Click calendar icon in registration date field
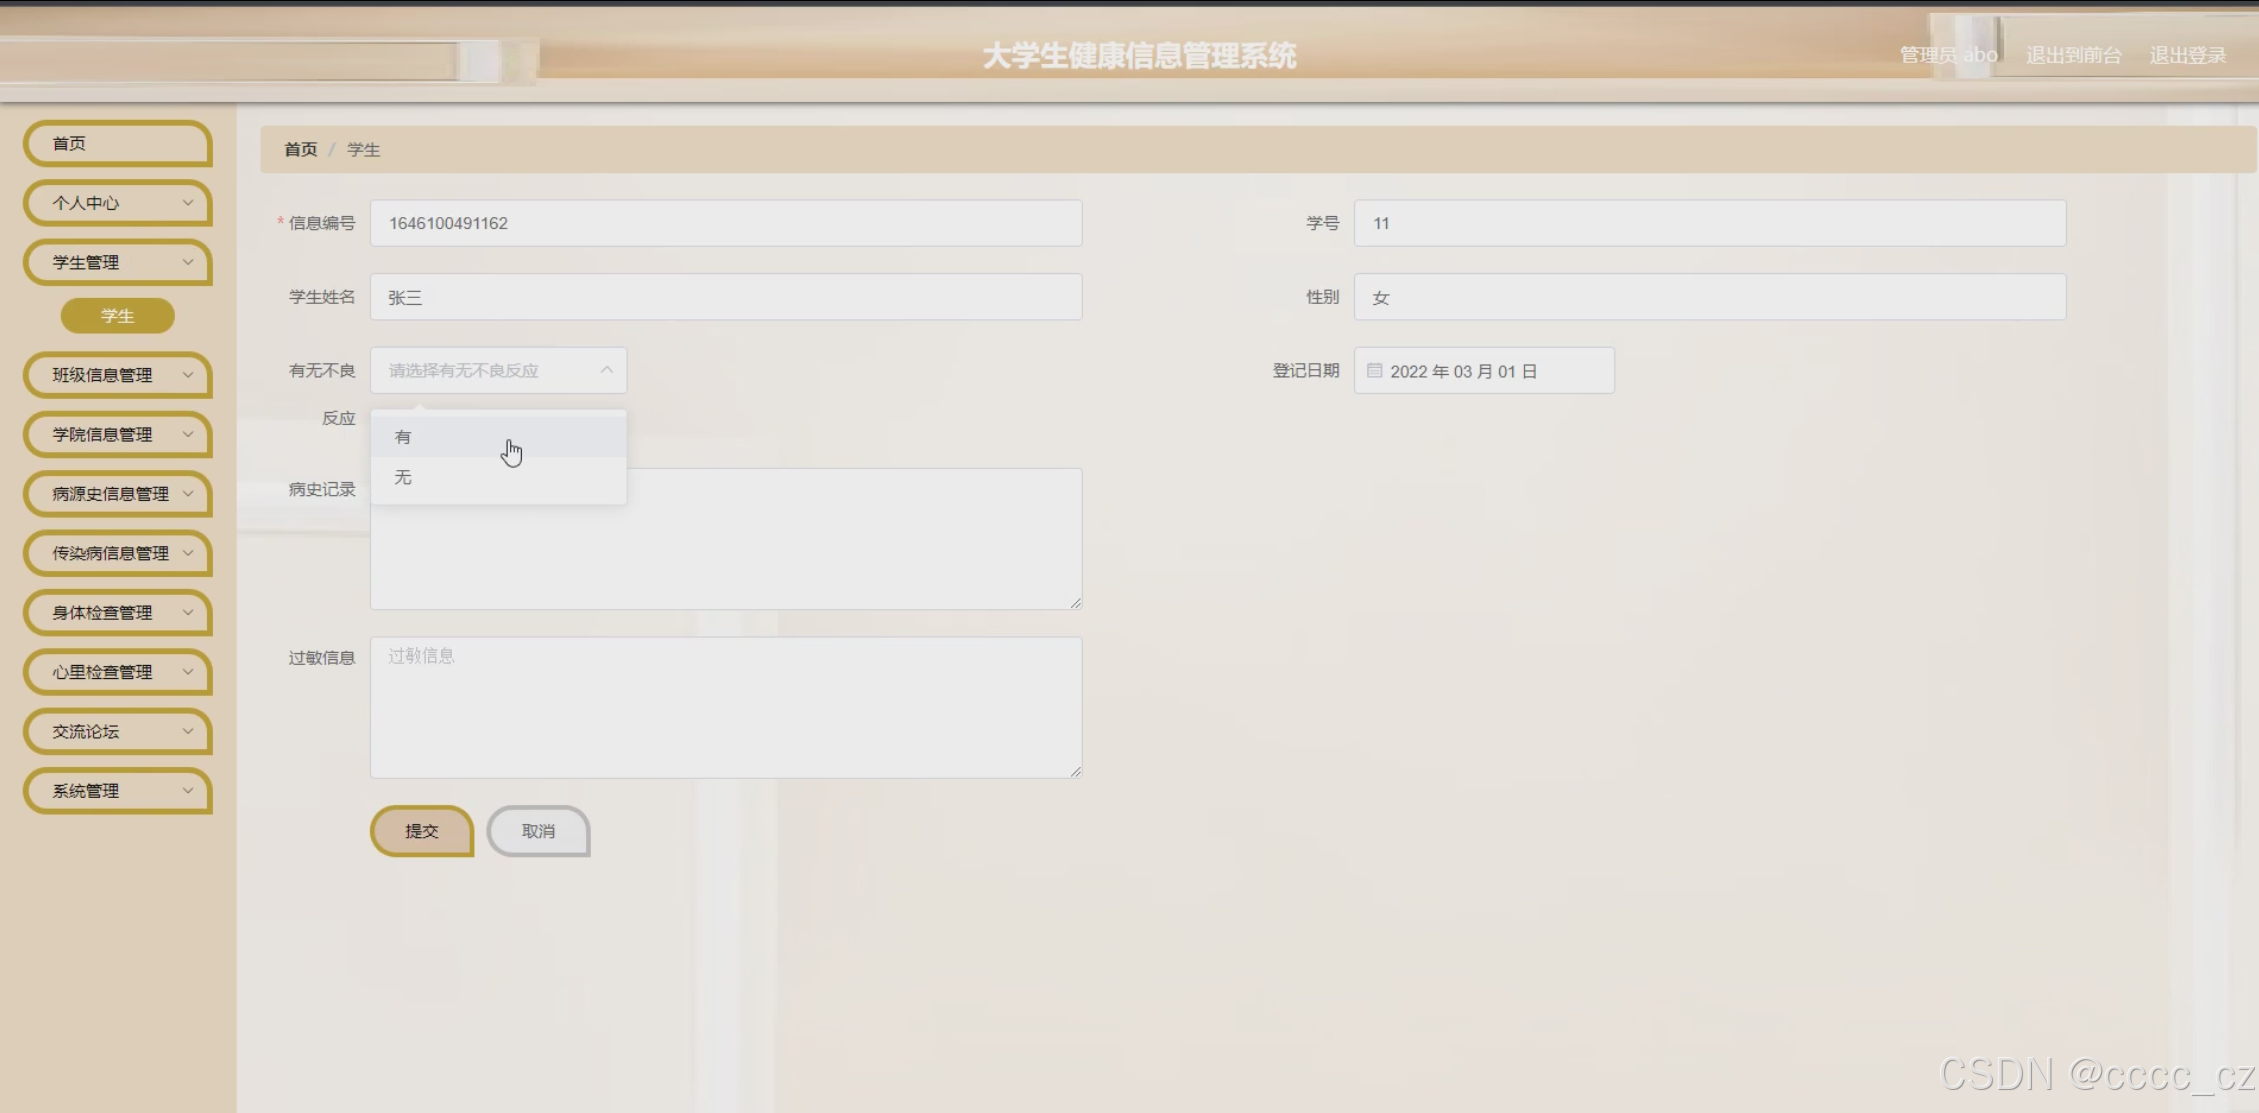The height and width of the screenshot is (1113, 2259). coord(1374,371)
